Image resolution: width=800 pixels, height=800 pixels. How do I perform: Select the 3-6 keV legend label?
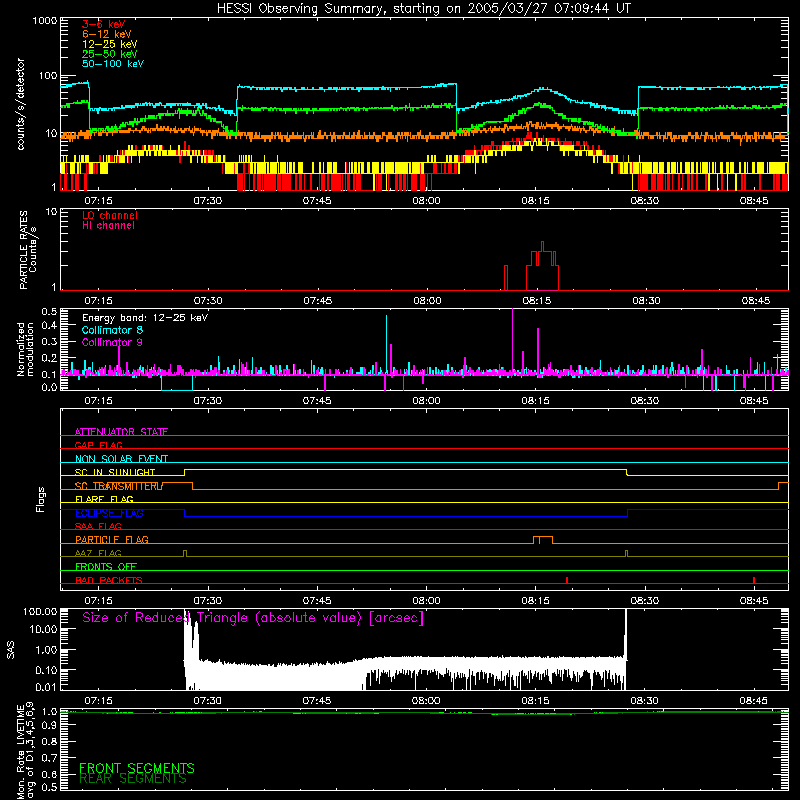(103, 24)
